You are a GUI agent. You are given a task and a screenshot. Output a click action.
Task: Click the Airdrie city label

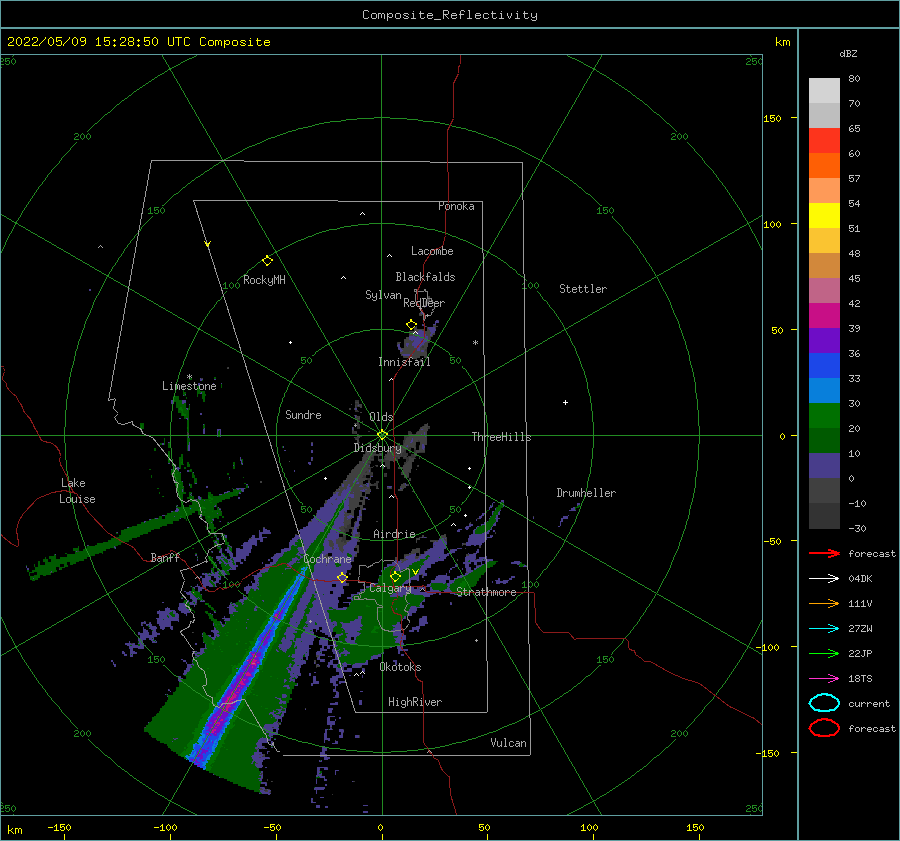click(x=394, y=534)
